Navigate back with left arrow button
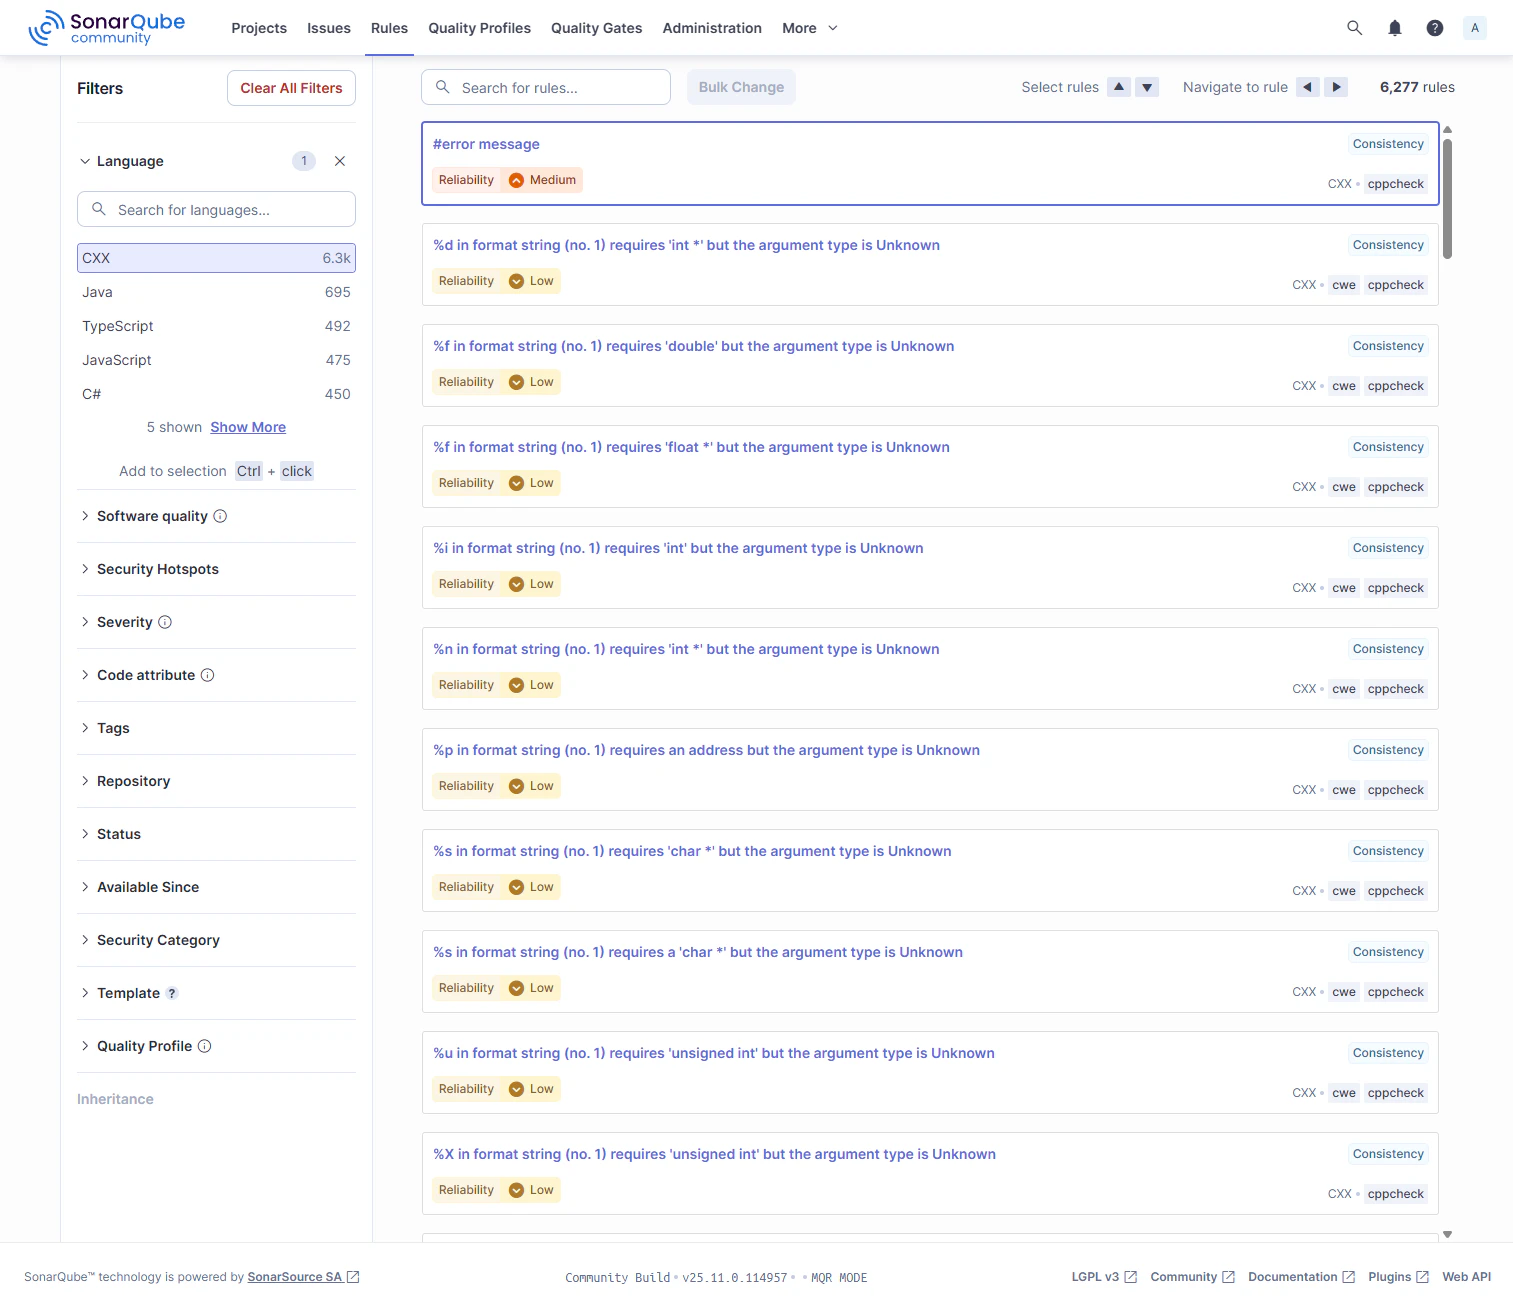 (x=1307, y=87)
